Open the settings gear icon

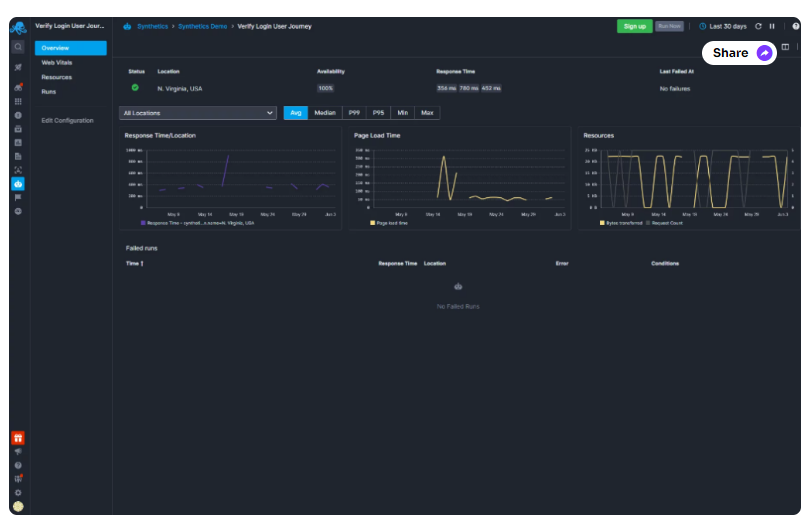tap(18, 492)
